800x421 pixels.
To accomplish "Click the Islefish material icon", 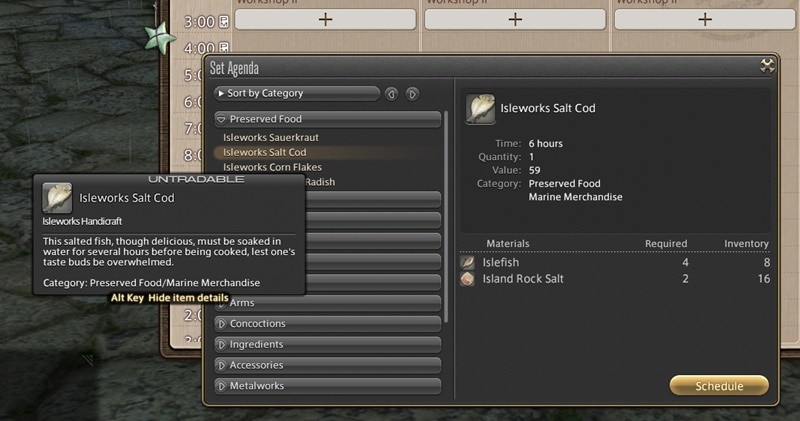I will point(467,262).
